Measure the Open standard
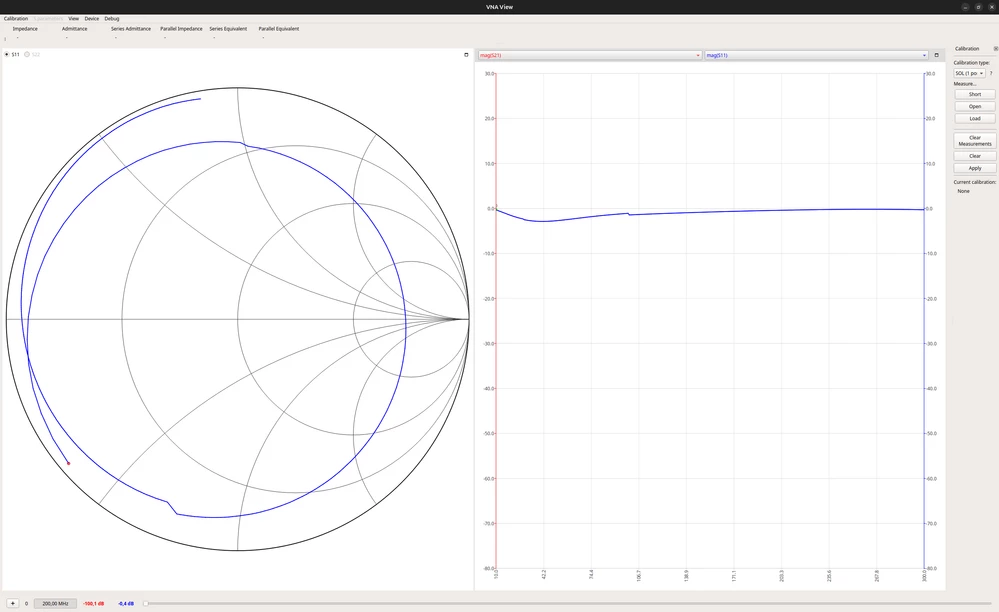The image size is (999, 612). click(975, 106)
